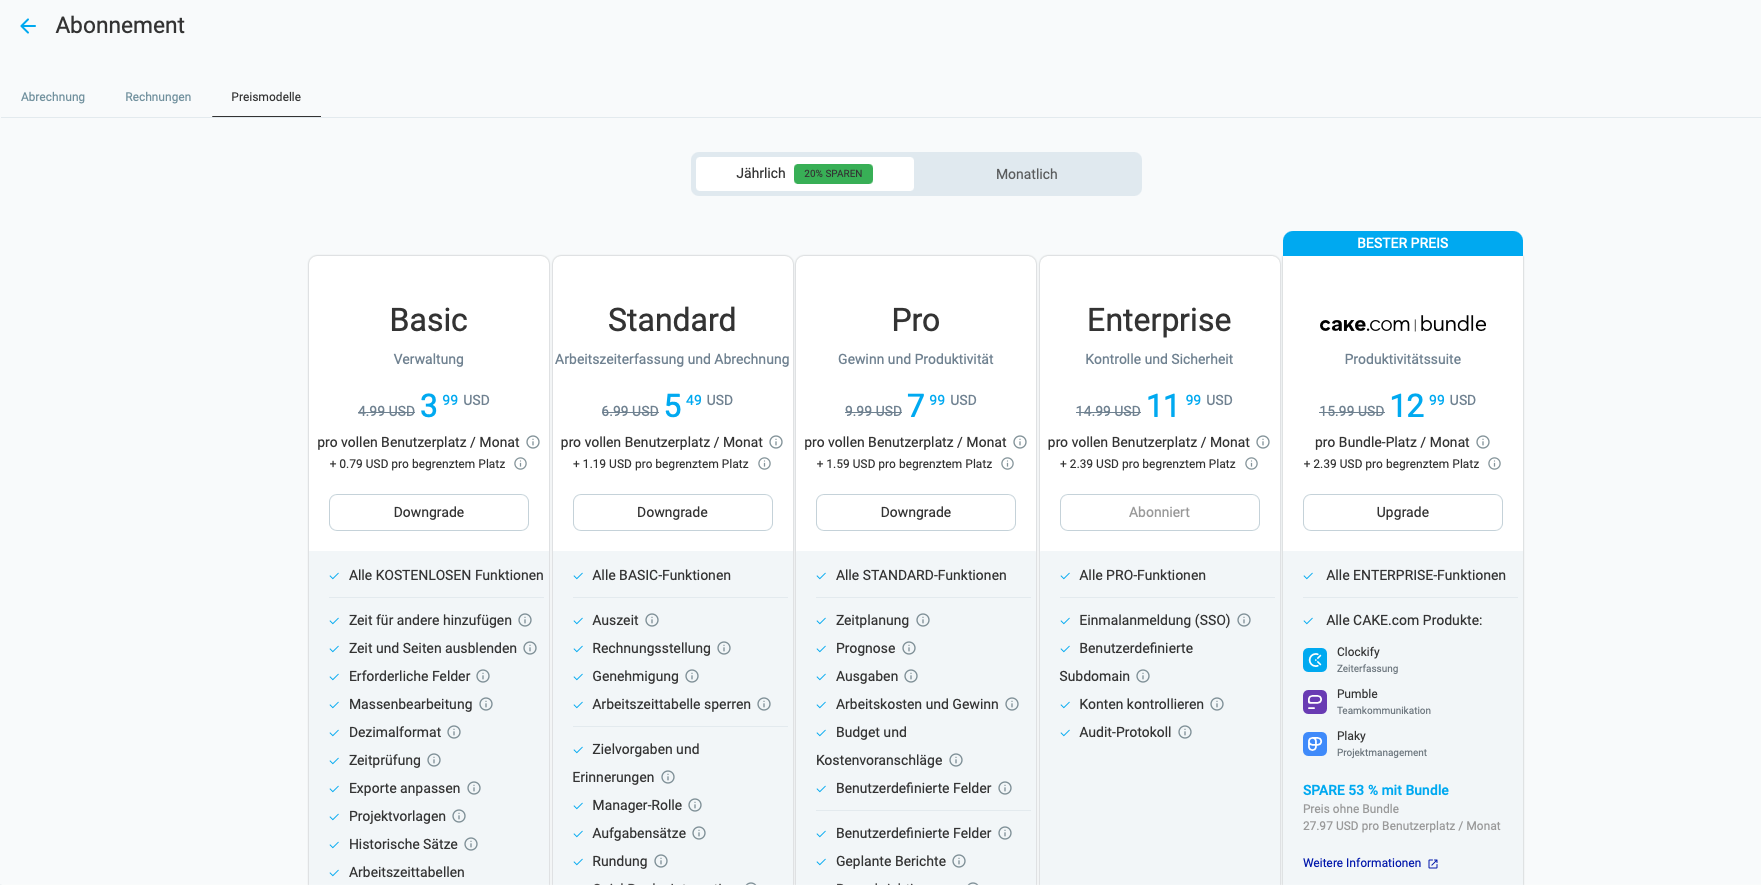Screen dimensions: 1761x885
Task: Show info for Basic's 0.79 USD begrenztem Platz
Action: click(520, 464)
